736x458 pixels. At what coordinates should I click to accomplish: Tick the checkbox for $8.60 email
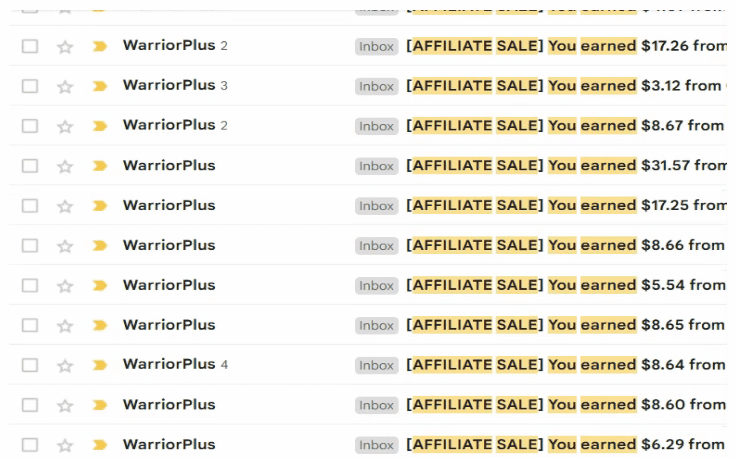click(x=30, y=405)
